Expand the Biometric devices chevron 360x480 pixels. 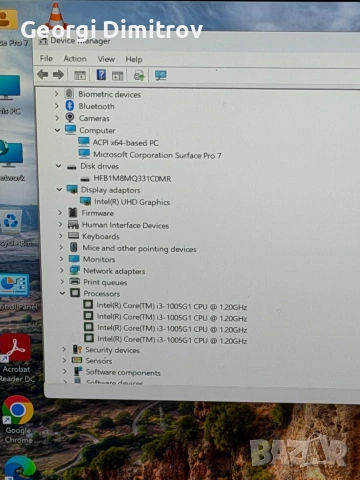(56, 94)
